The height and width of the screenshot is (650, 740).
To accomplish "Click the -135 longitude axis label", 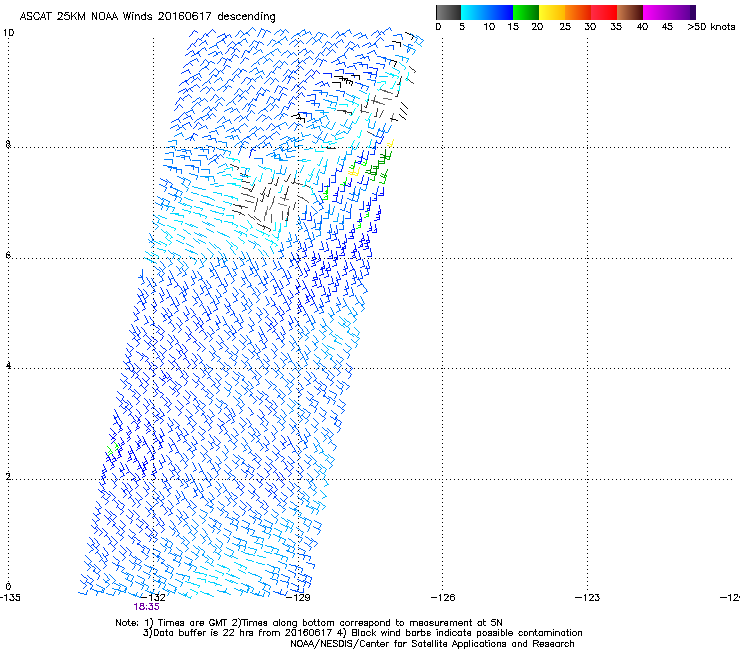I will click(10, 598).
